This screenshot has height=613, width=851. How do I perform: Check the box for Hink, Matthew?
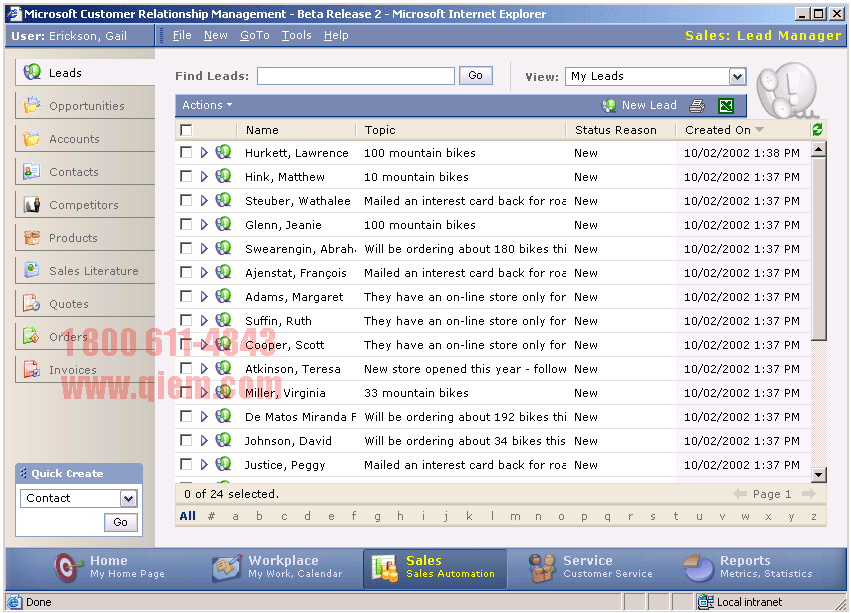click(x=186, y=176)
